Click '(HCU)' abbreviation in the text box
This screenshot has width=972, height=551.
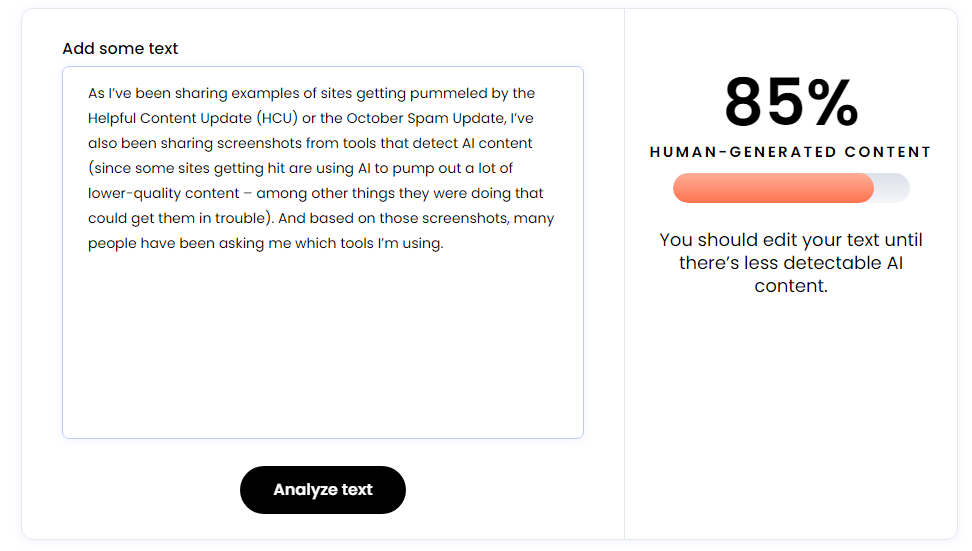[277, 118]
